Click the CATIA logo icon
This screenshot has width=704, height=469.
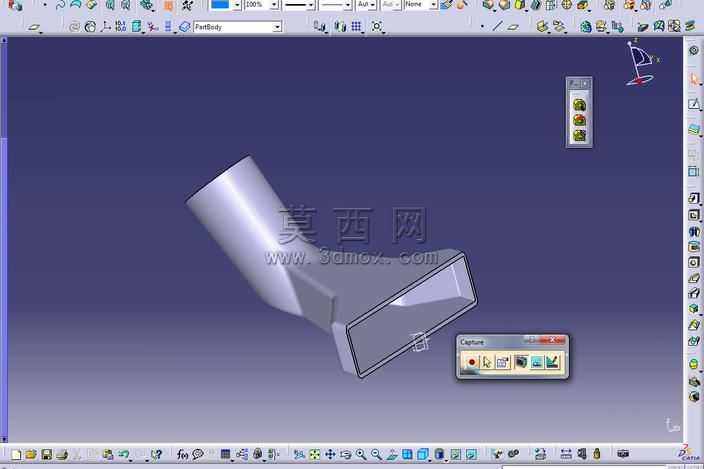pyautogui.click(x=689, y=452)
